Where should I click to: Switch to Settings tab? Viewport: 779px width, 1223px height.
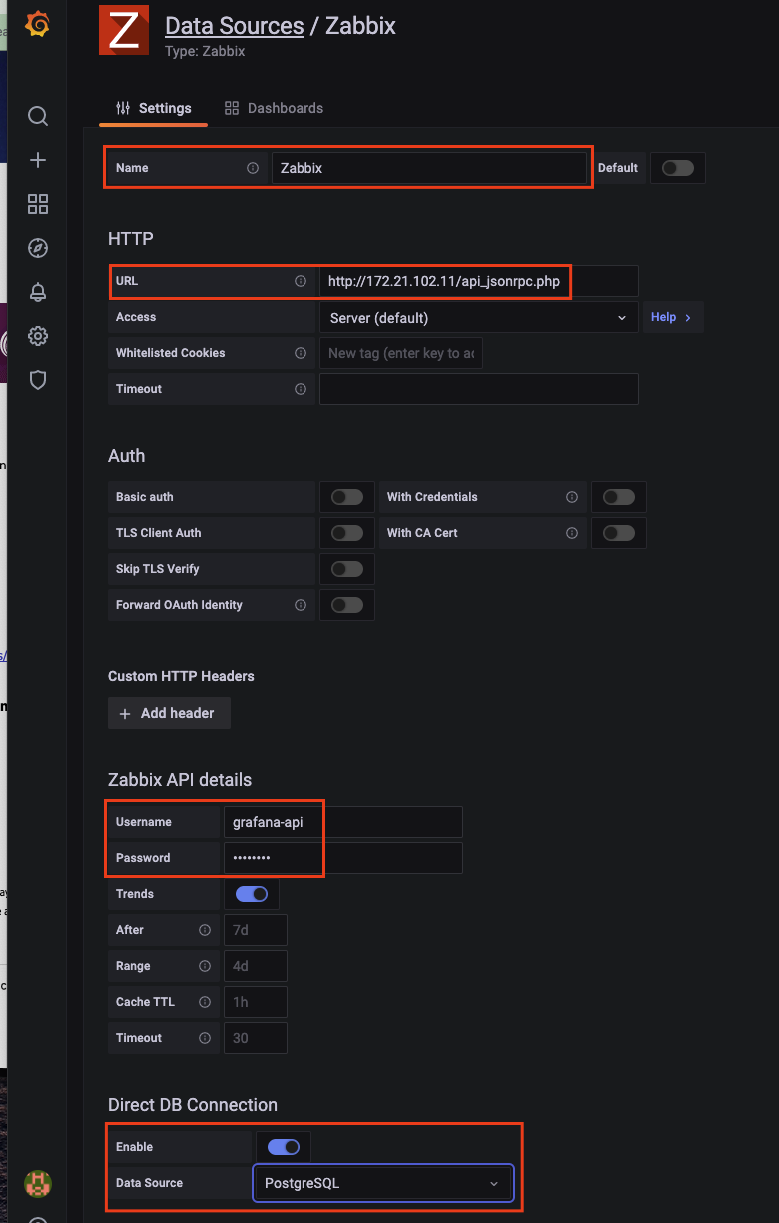pos(154,108)
